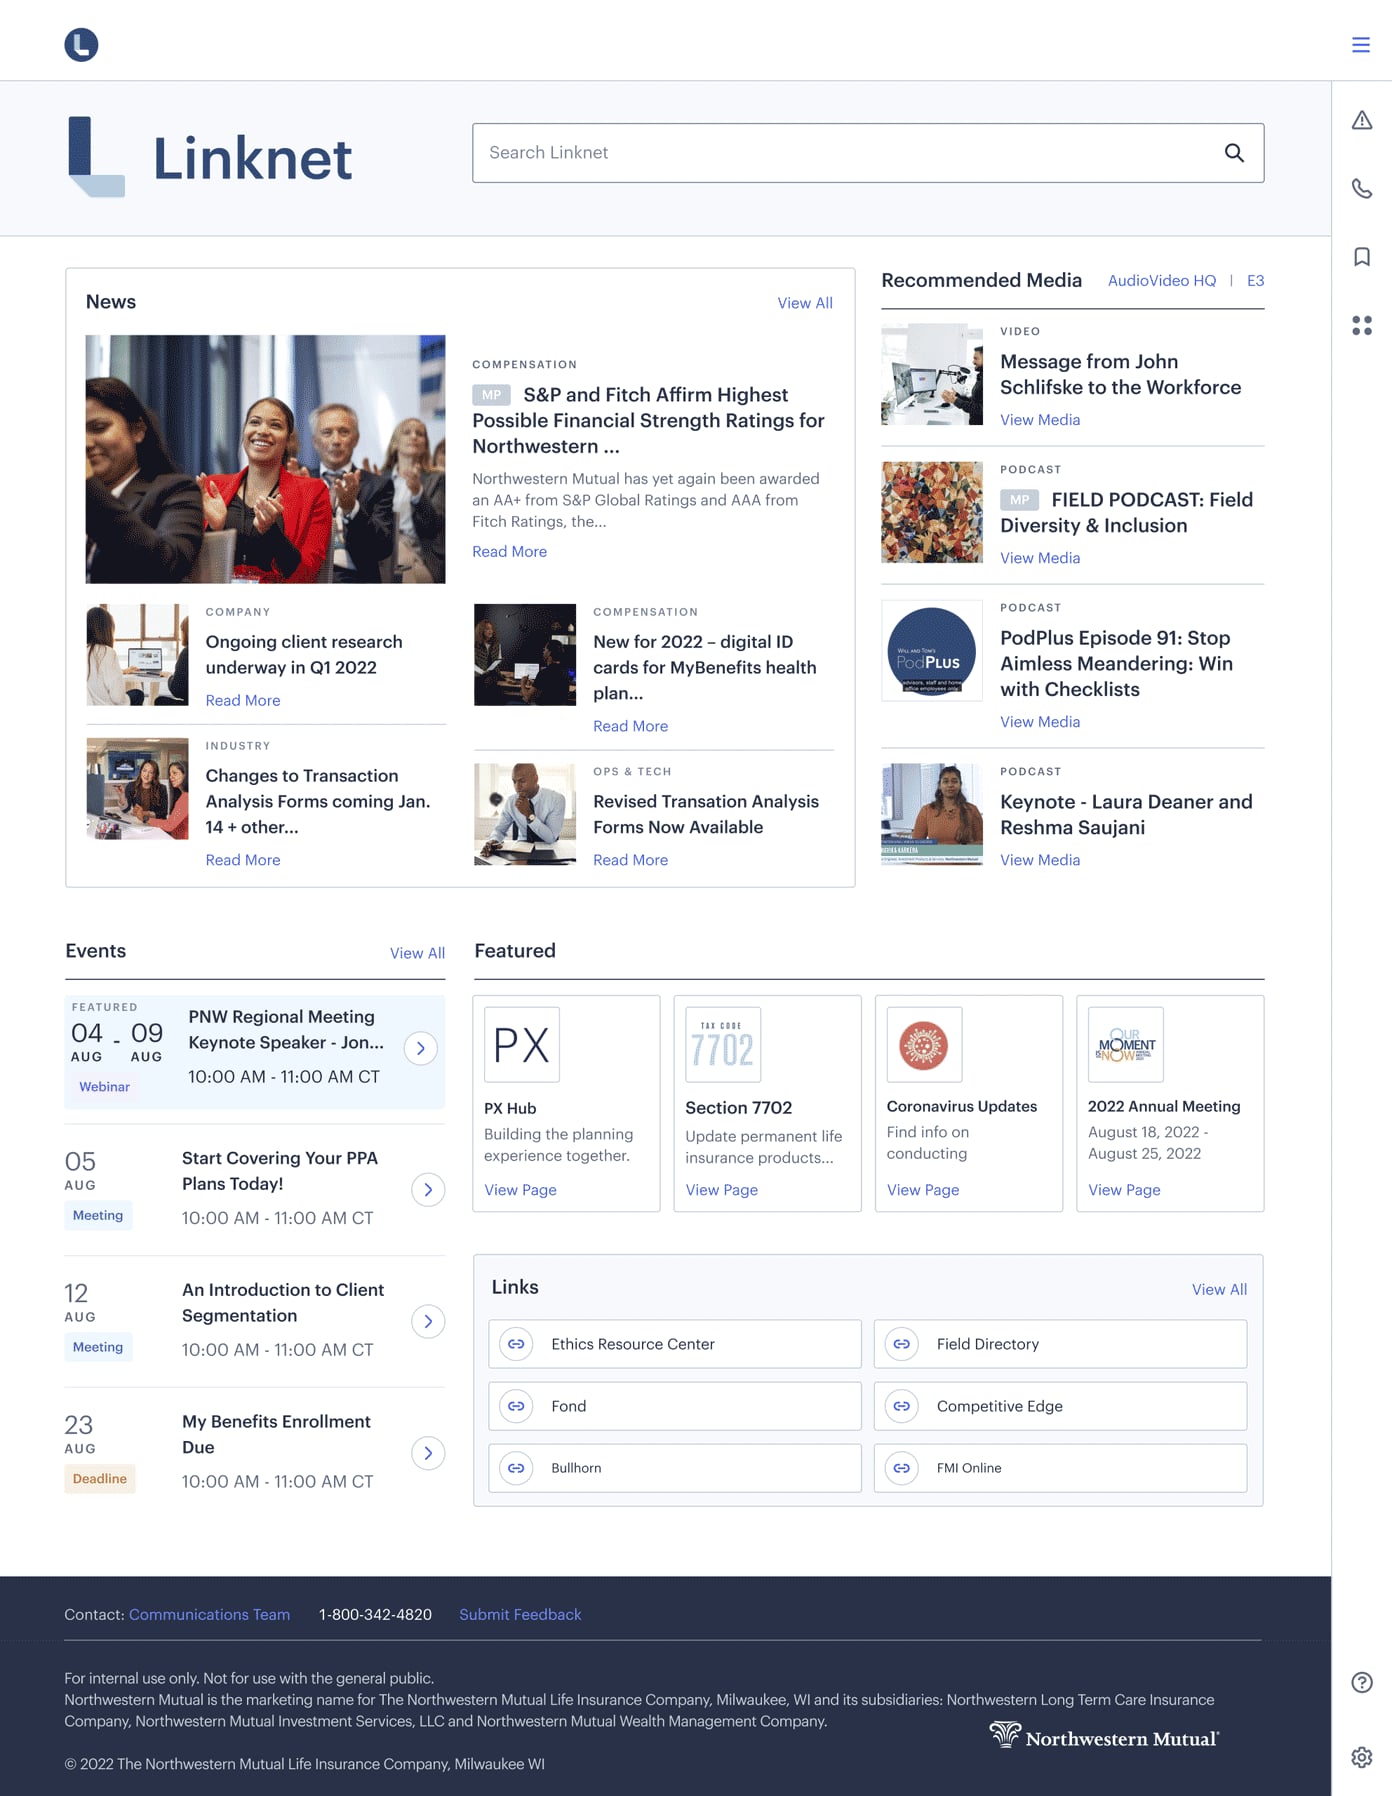The image size is (1392, 1796).
Task: View Page for Section 7702
Action: click(x=721, y=1190)
